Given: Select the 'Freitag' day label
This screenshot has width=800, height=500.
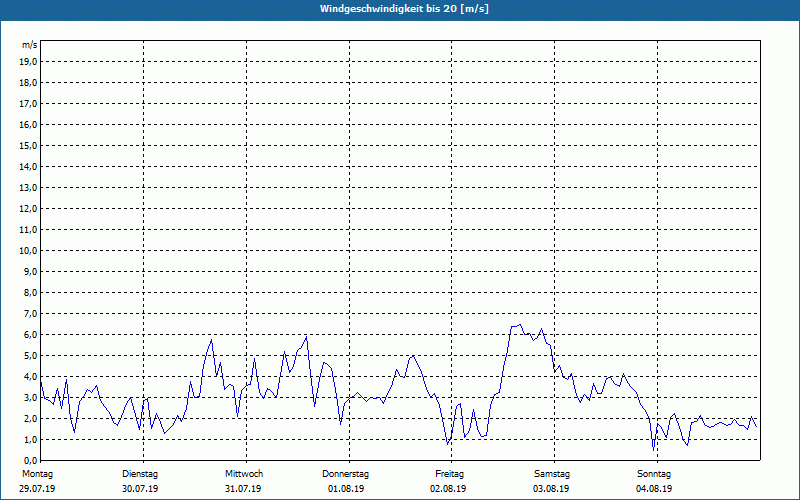Looking at the screenshot, I should (x=449, y=474).
